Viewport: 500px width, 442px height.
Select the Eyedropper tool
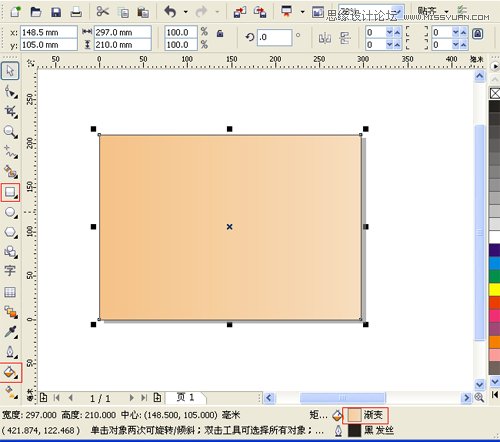click(x=11, y=332)
